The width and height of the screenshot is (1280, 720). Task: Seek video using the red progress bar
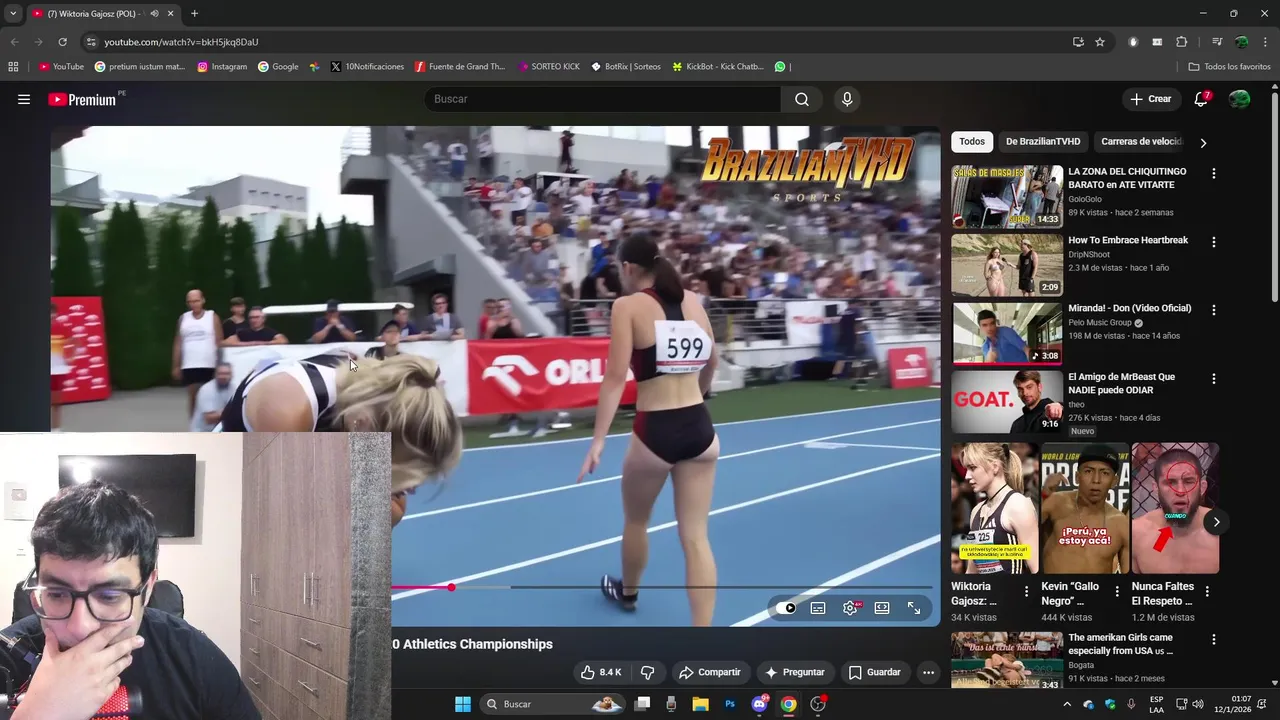(x=660, y=587)
